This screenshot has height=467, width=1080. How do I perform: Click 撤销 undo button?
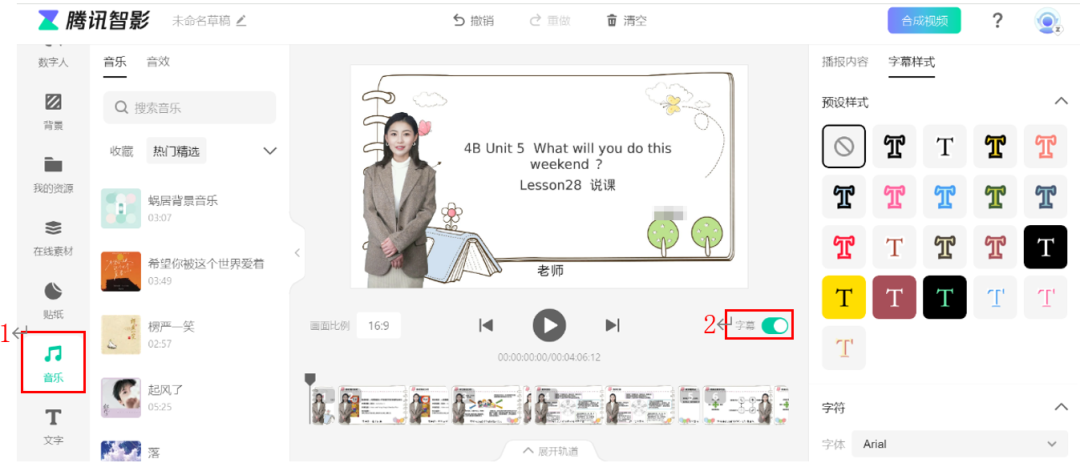(x=473, y=21)
